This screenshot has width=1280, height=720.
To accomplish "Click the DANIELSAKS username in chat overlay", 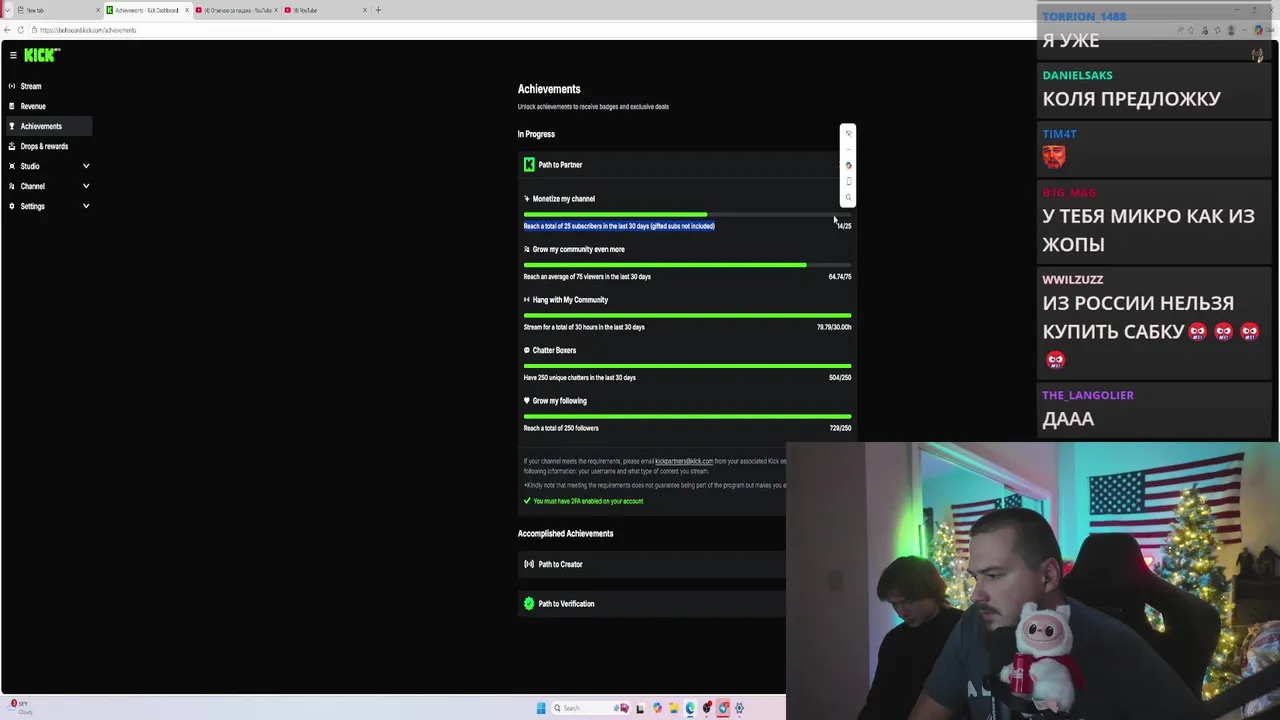I will coord(1077,75).
